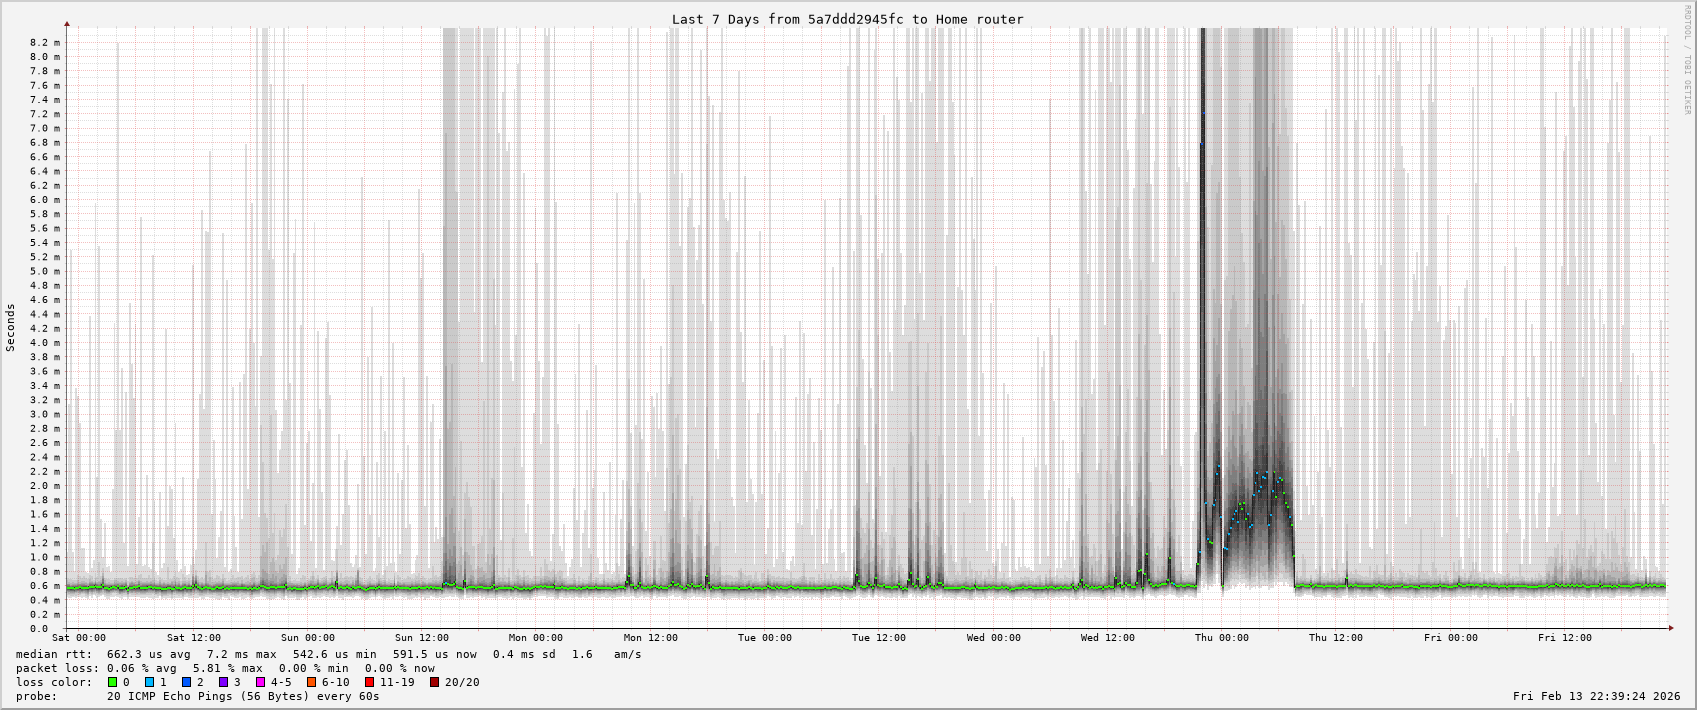Click the 'median rtt:' statistics label
1697x710 pixels.
pos(57,654)
